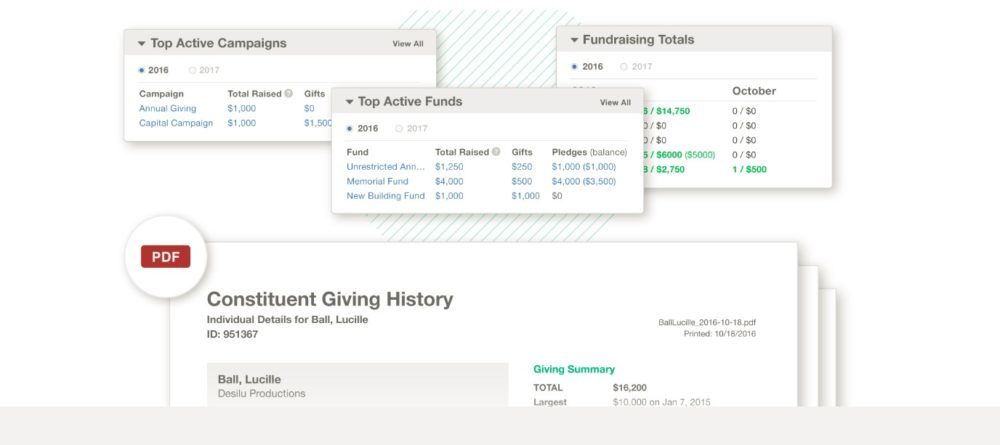Select 2016 in Top Active Campaigns

(142, 70)
